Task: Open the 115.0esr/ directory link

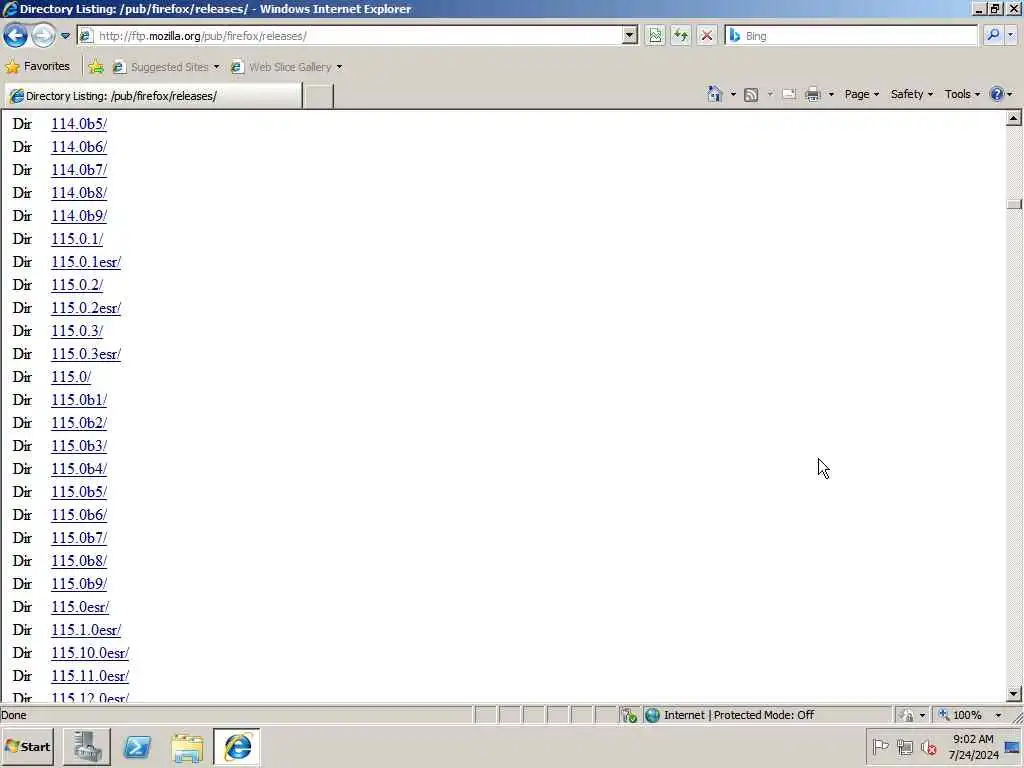Action: 80,607
